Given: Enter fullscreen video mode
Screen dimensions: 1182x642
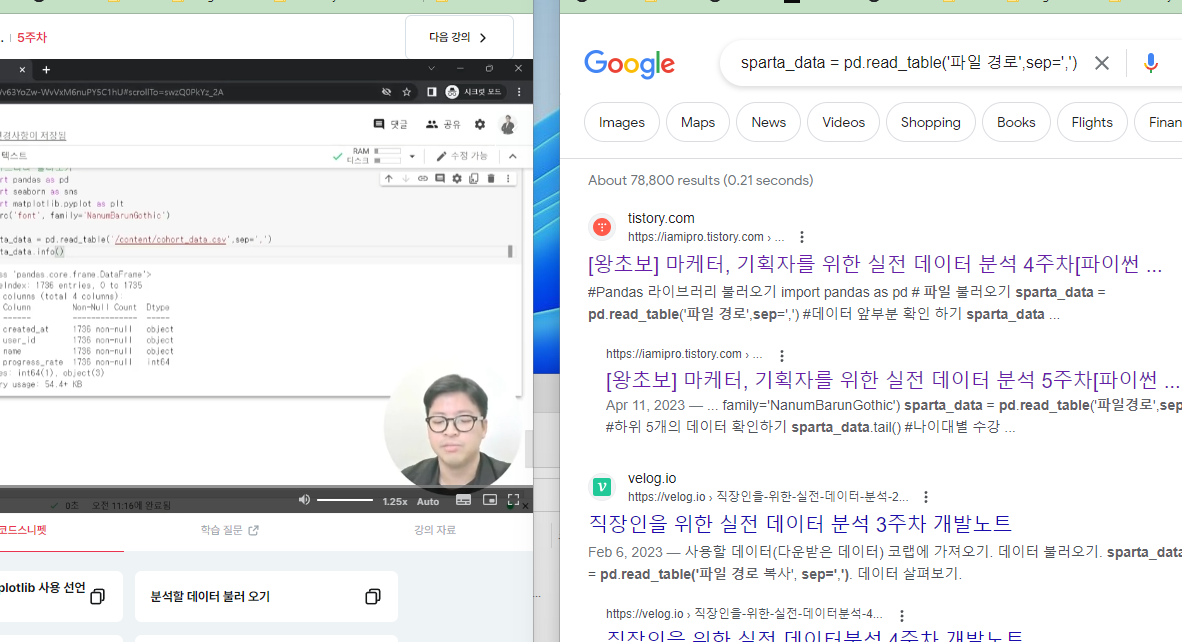Looking at the screenshot, I should (x=513, y=500).
